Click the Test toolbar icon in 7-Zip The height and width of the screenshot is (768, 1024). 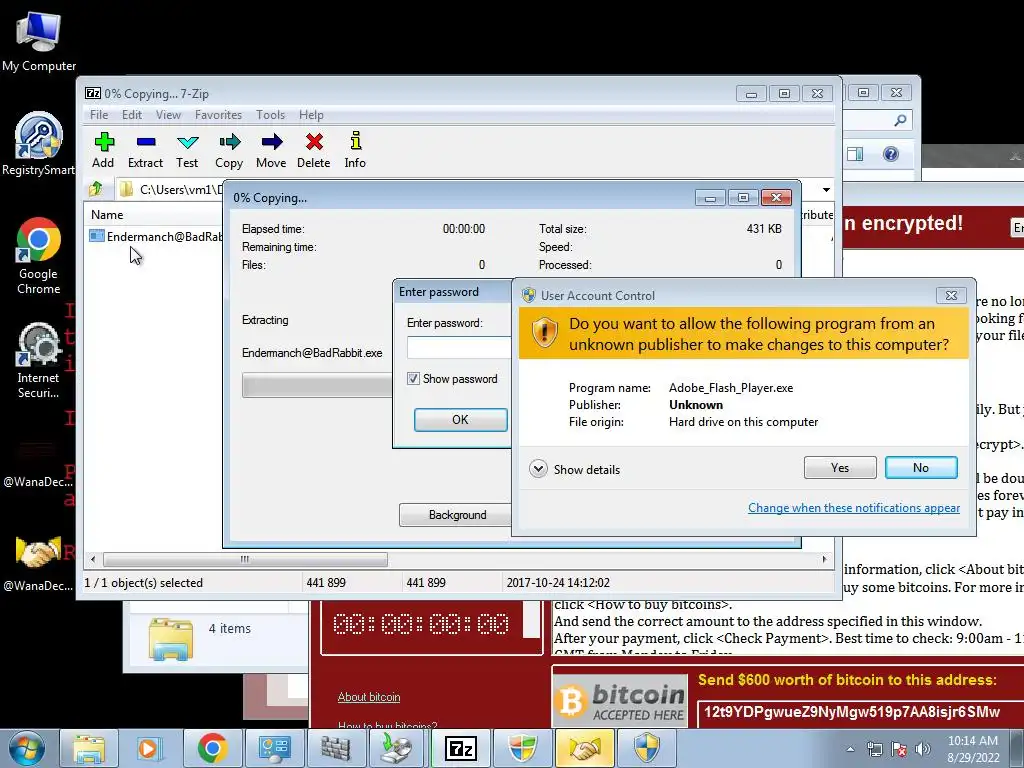(x=187, y=150)
